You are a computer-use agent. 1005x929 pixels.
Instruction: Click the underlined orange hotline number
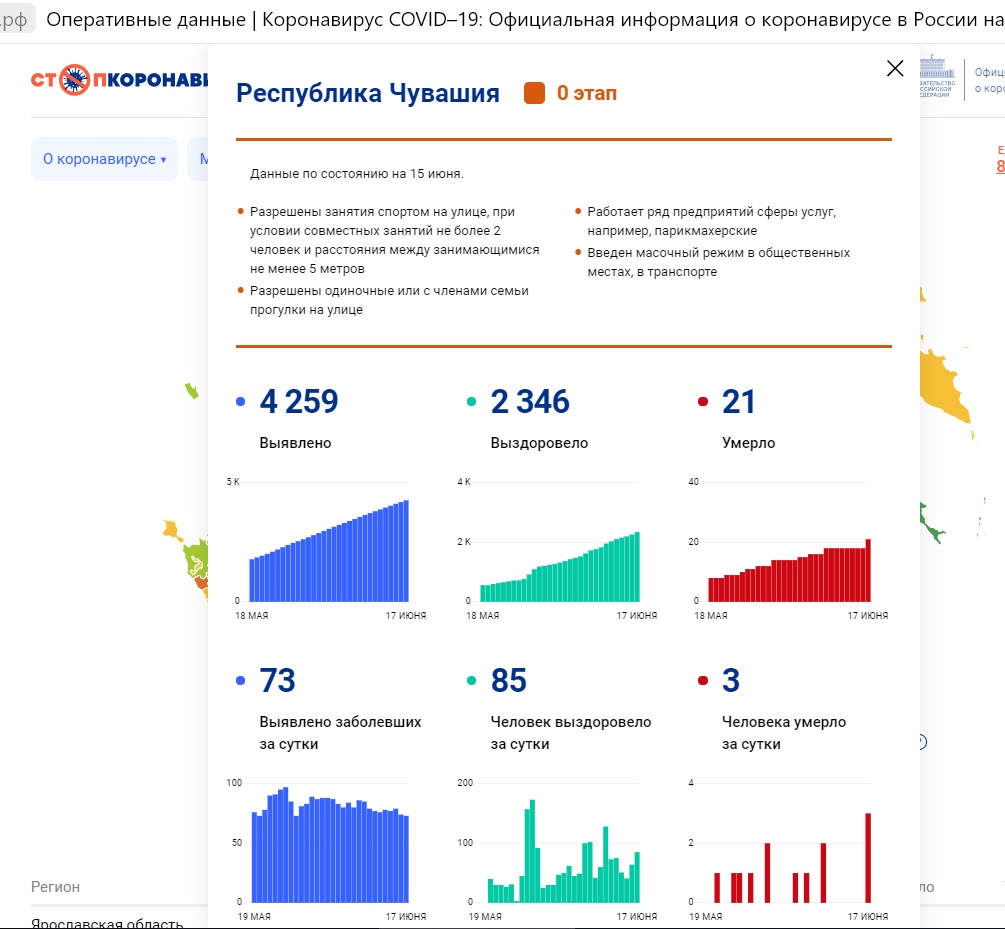[999, 167]
